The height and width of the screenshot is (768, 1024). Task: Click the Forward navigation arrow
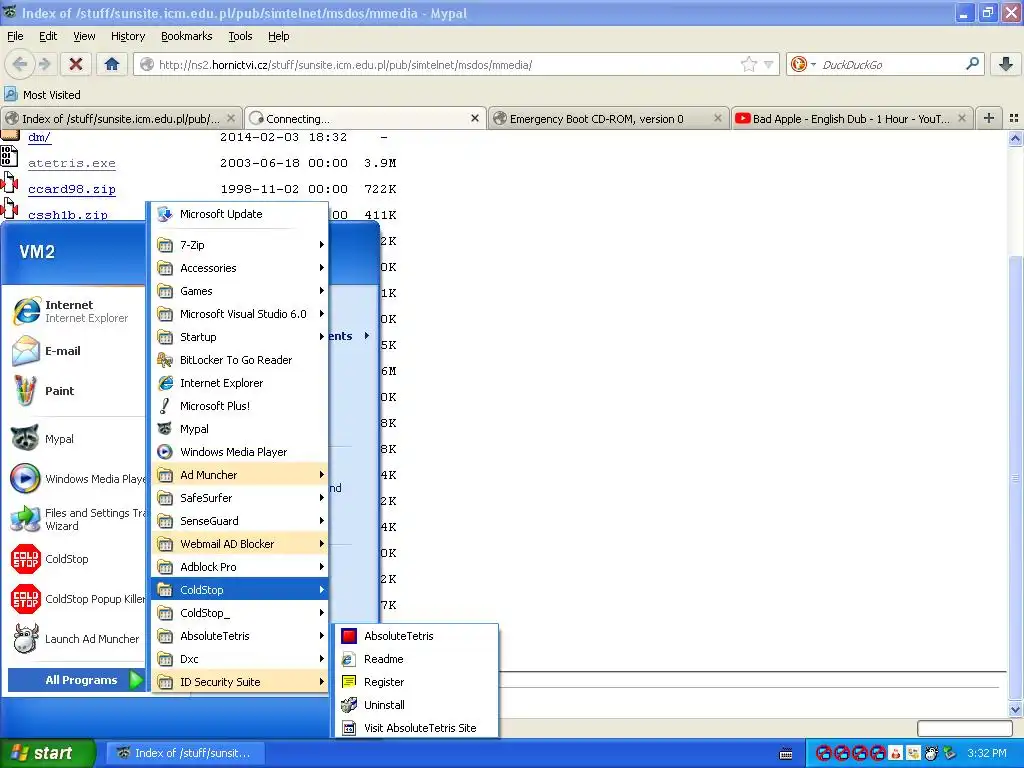[x=44, y=64]
